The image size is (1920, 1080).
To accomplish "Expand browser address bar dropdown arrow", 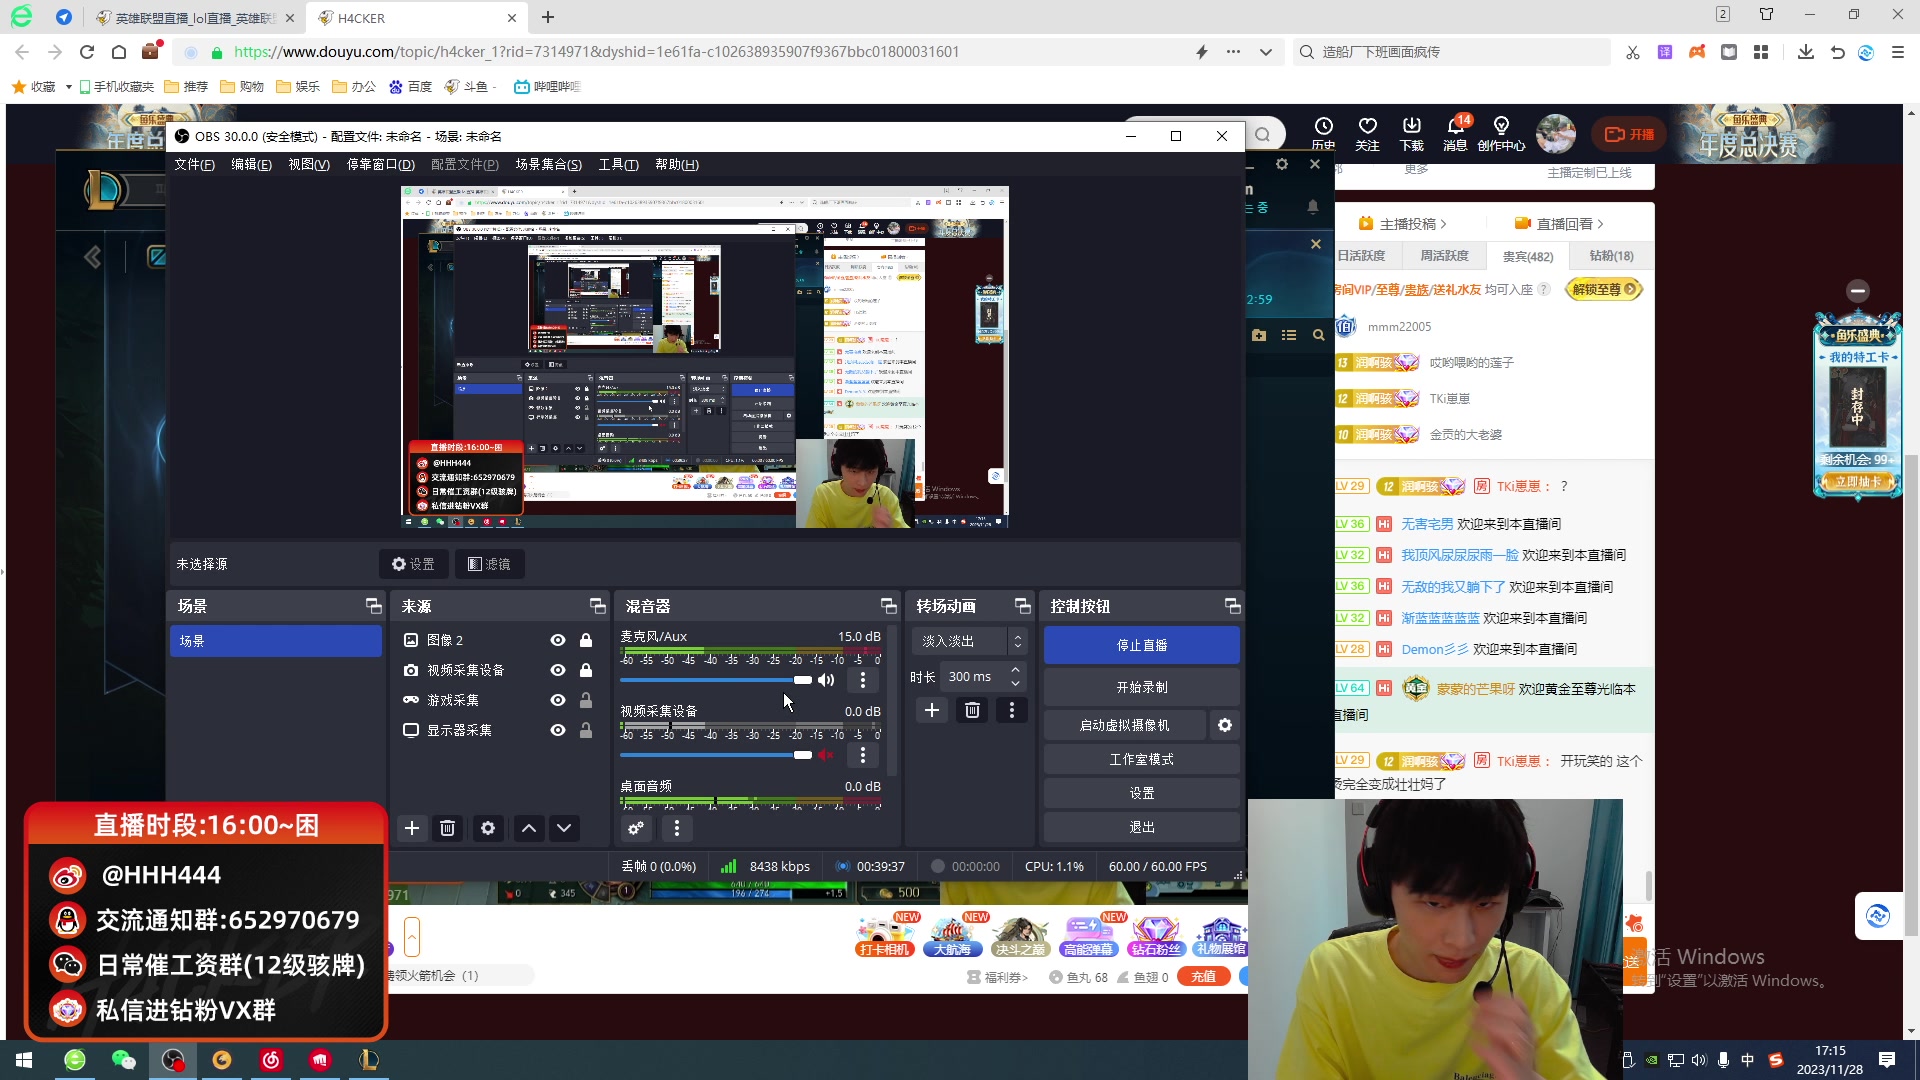I will tap(1266, 52).
